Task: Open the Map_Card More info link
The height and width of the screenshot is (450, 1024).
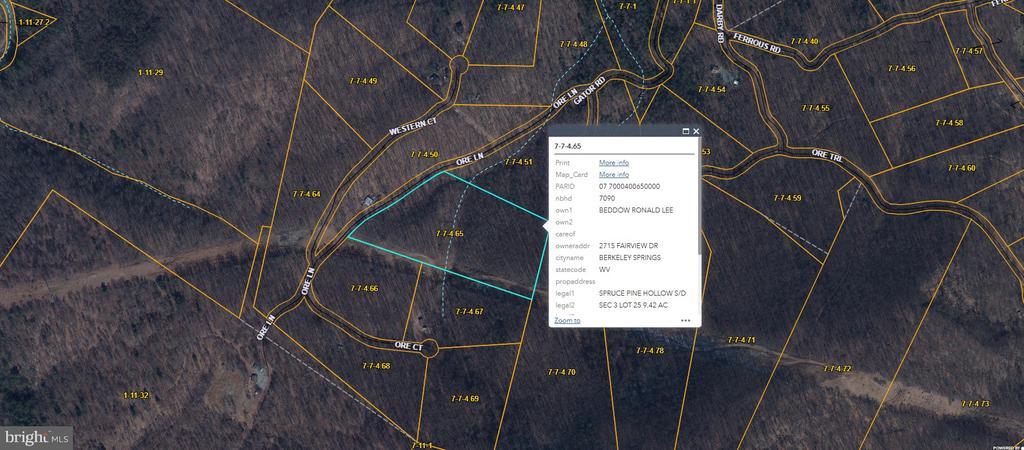Action: tap(614, 174)
